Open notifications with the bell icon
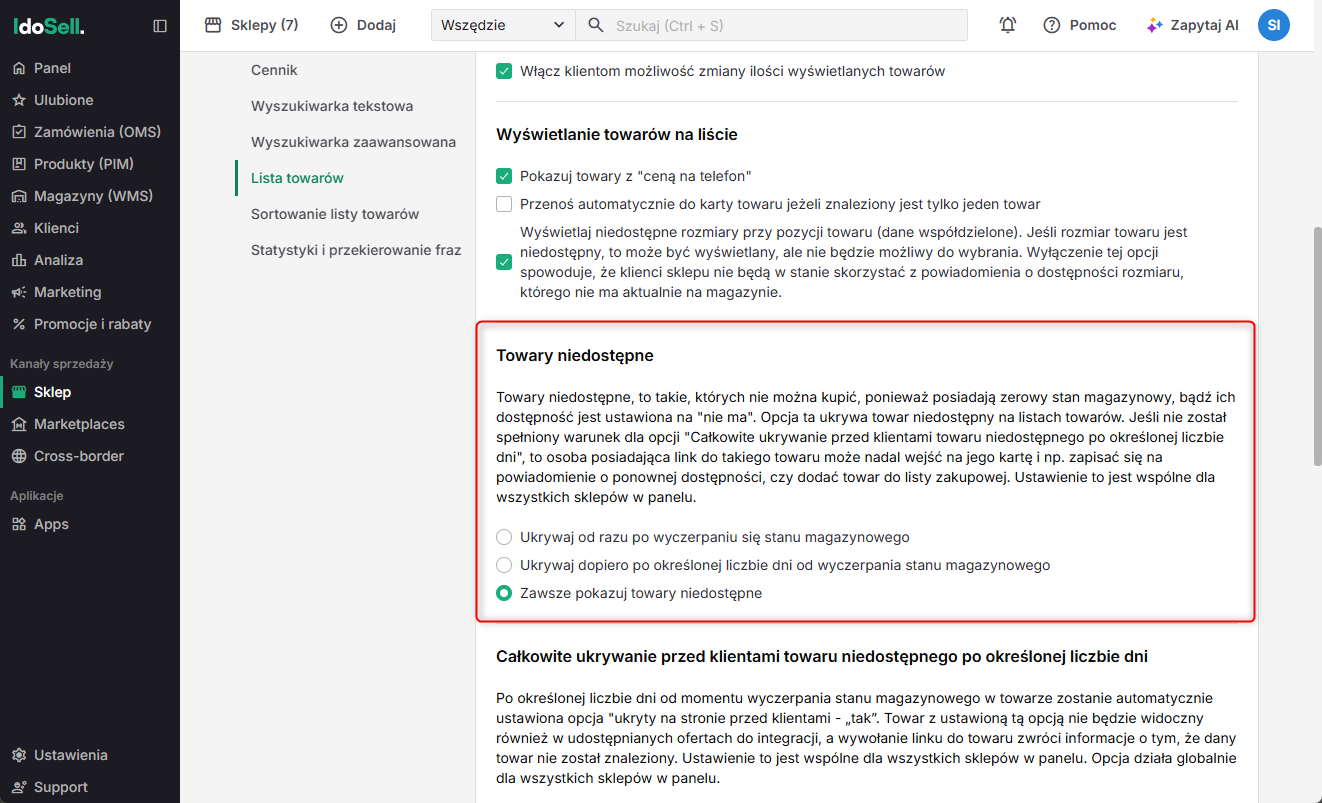The width and height of the screenshot is (1322, 803). tap(1008, 25)
